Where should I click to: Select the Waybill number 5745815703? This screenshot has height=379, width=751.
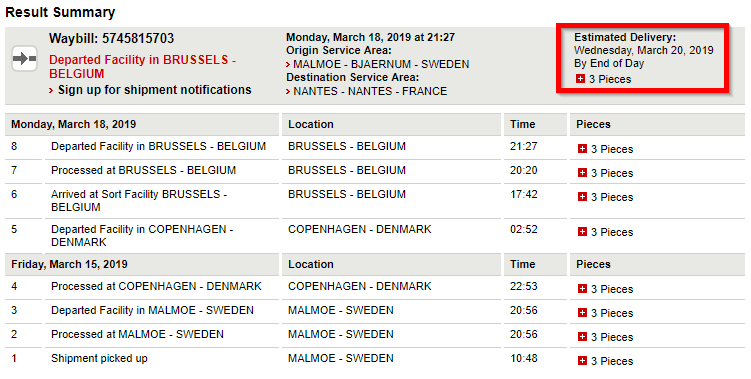[x=138, y=38]
